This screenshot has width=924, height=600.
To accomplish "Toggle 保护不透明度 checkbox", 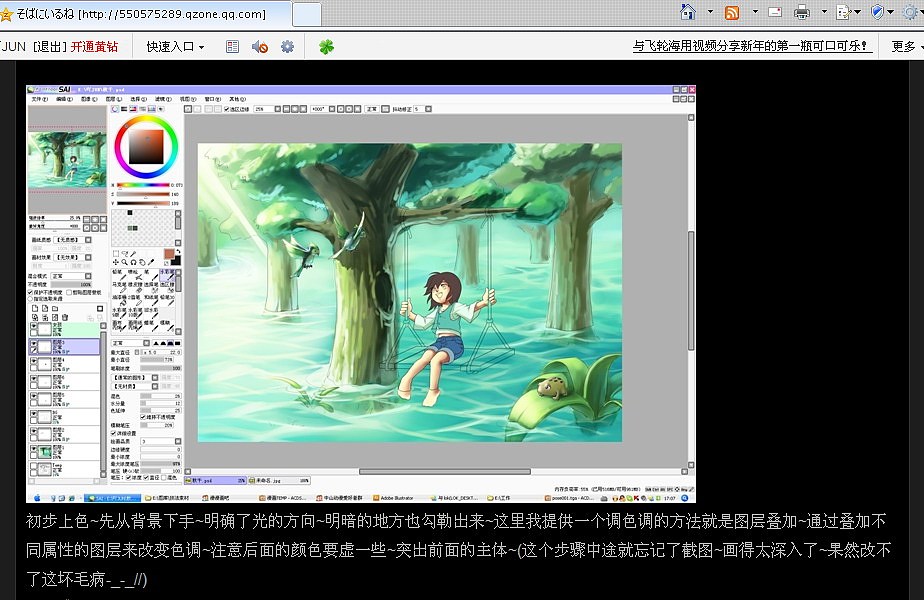I will (x=30, y=292).
